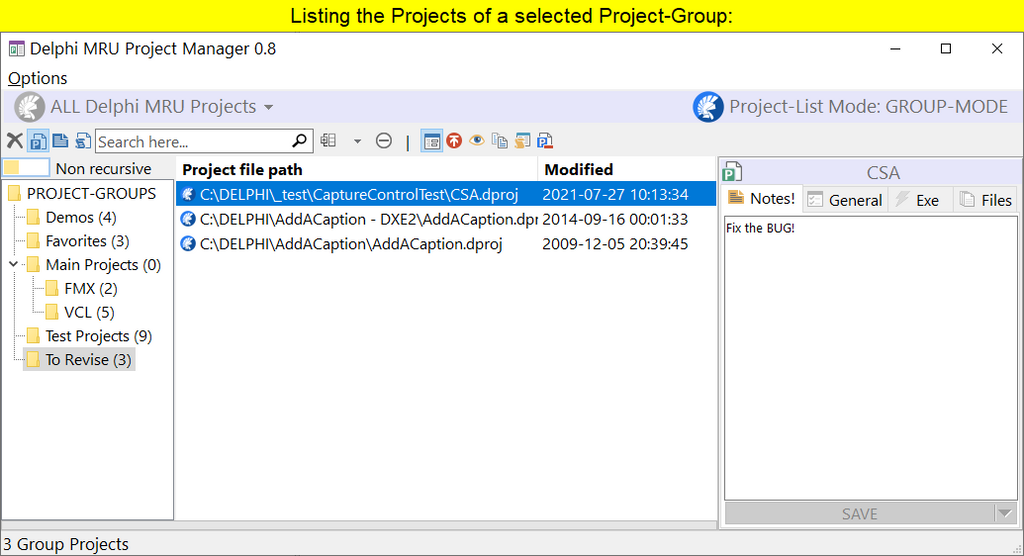The image size is (1024, 556).
Task: Click the gray Delphi helmet icon at left
Action: pyautogui.click(x=29, y=107)
